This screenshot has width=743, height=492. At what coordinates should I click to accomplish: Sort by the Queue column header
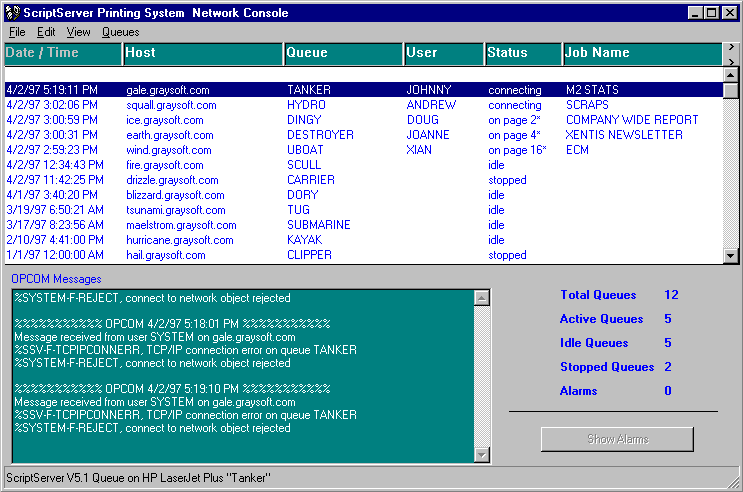(344, 54)
